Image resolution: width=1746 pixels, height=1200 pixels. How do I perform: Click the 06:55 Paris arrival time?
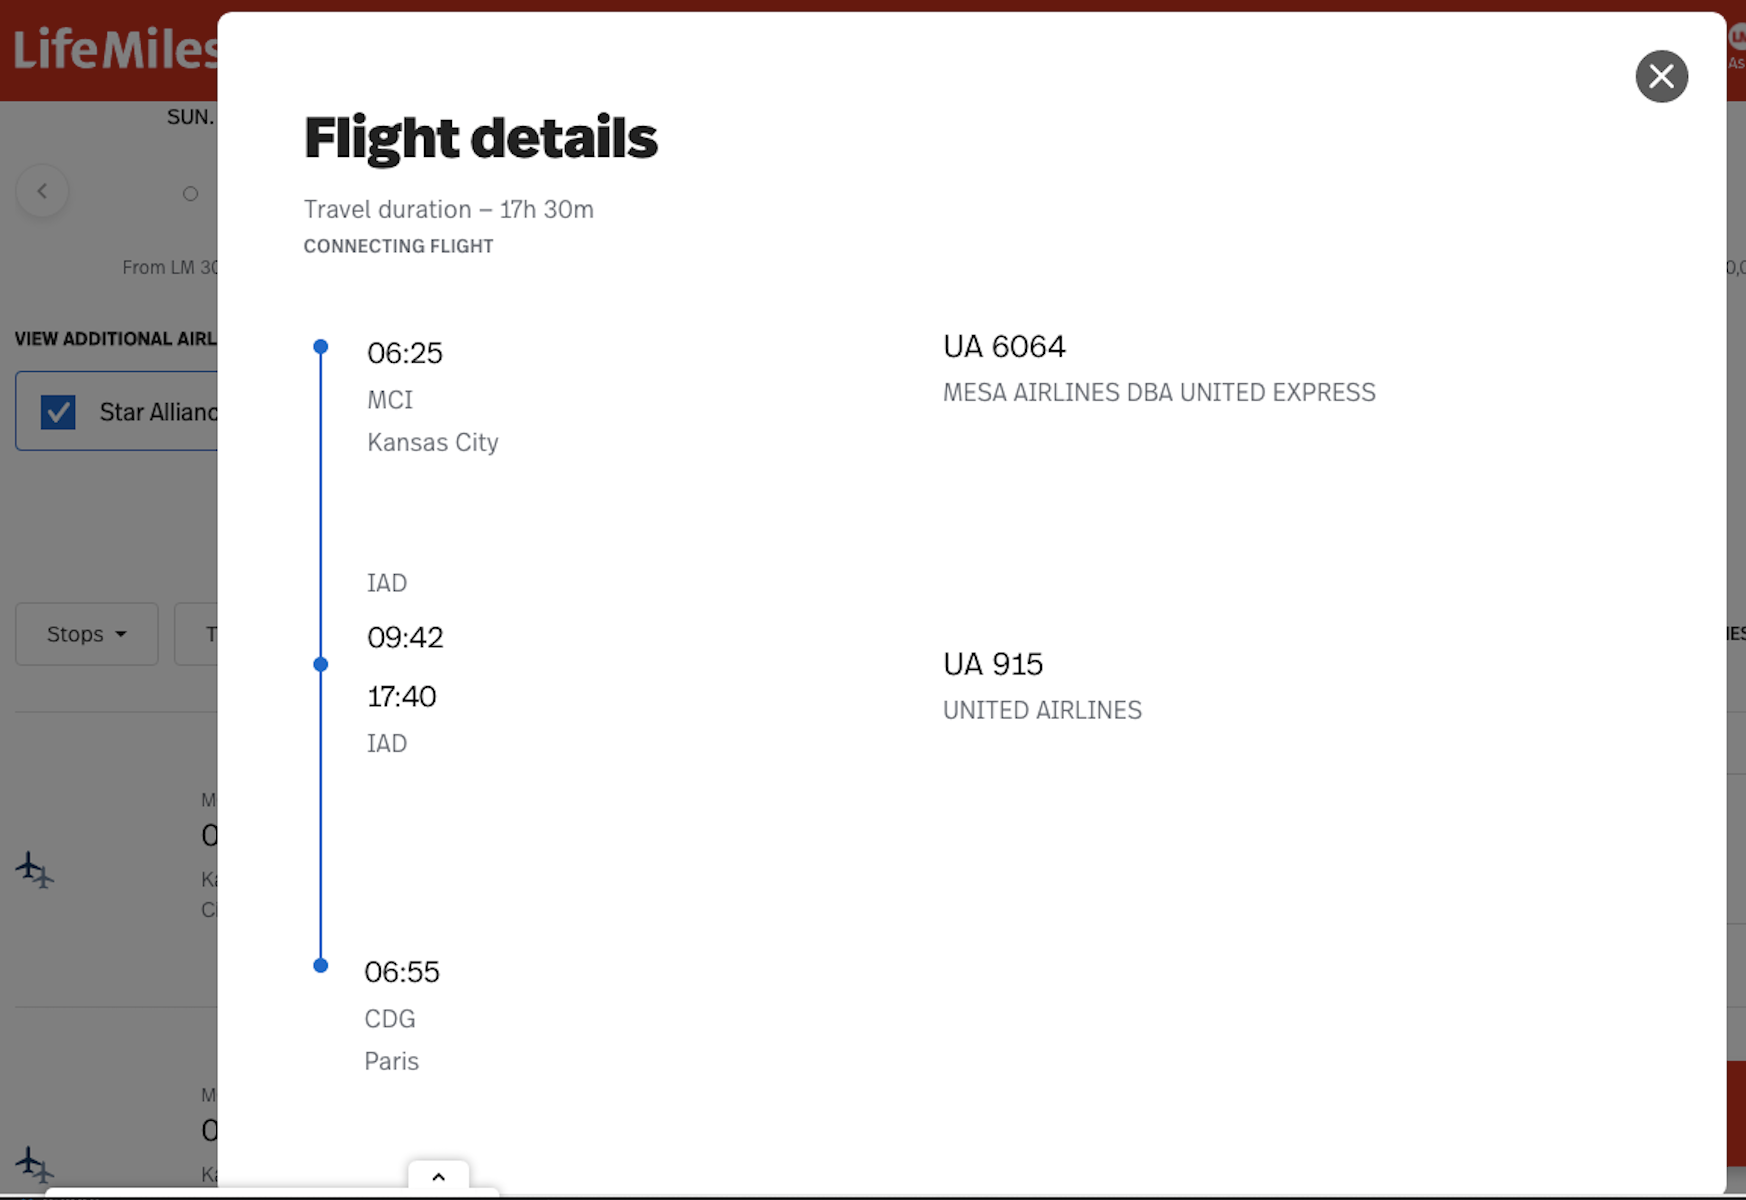(402, 972)
